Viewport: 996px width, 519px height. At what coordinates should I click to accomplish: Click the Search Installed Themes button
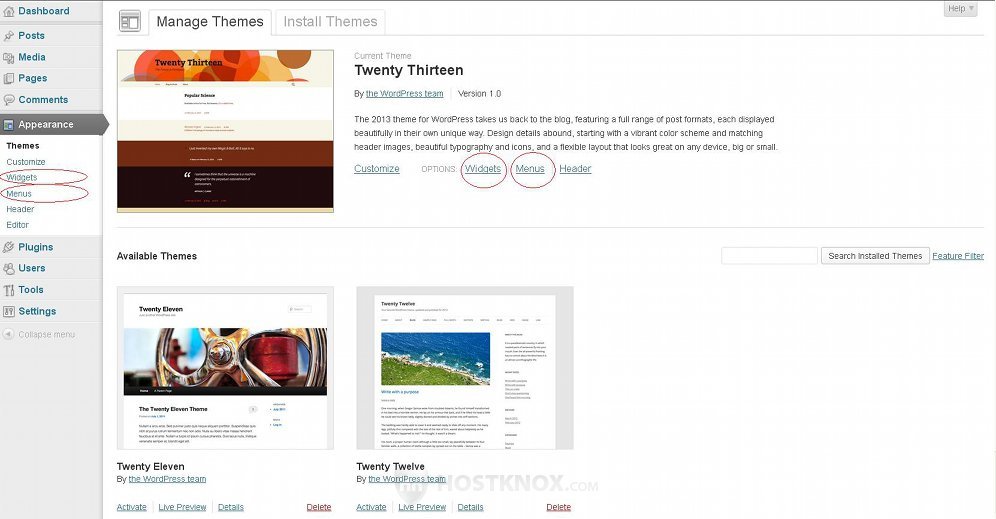pos(875,255)
